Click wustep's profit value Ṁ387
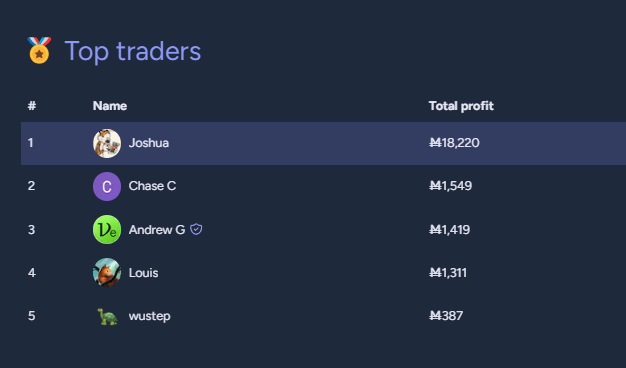 446,316
